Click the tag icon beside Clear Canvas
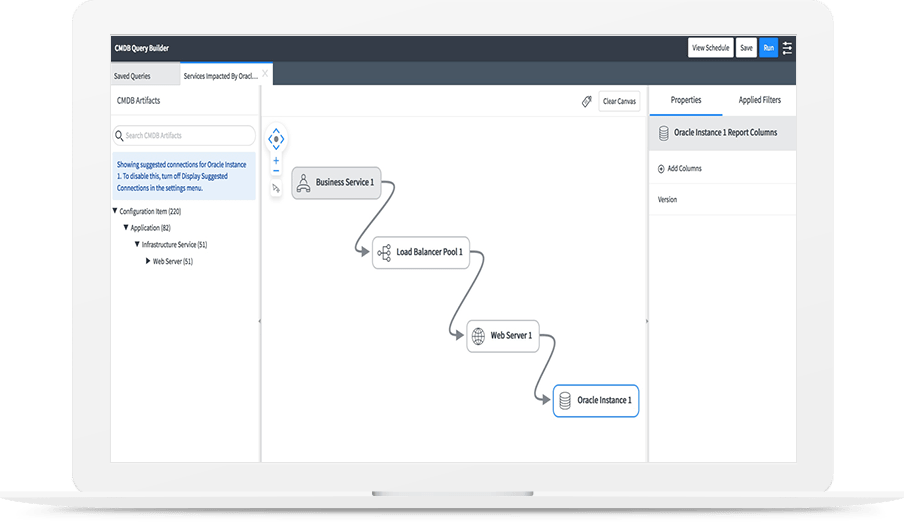 [586, 101]
